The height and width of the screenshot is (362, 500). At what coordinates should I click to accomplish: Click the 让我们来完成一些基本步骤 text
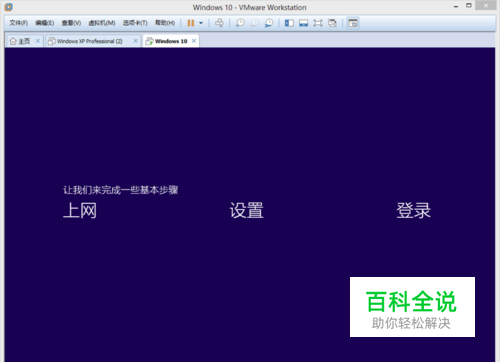coord(121,190)
